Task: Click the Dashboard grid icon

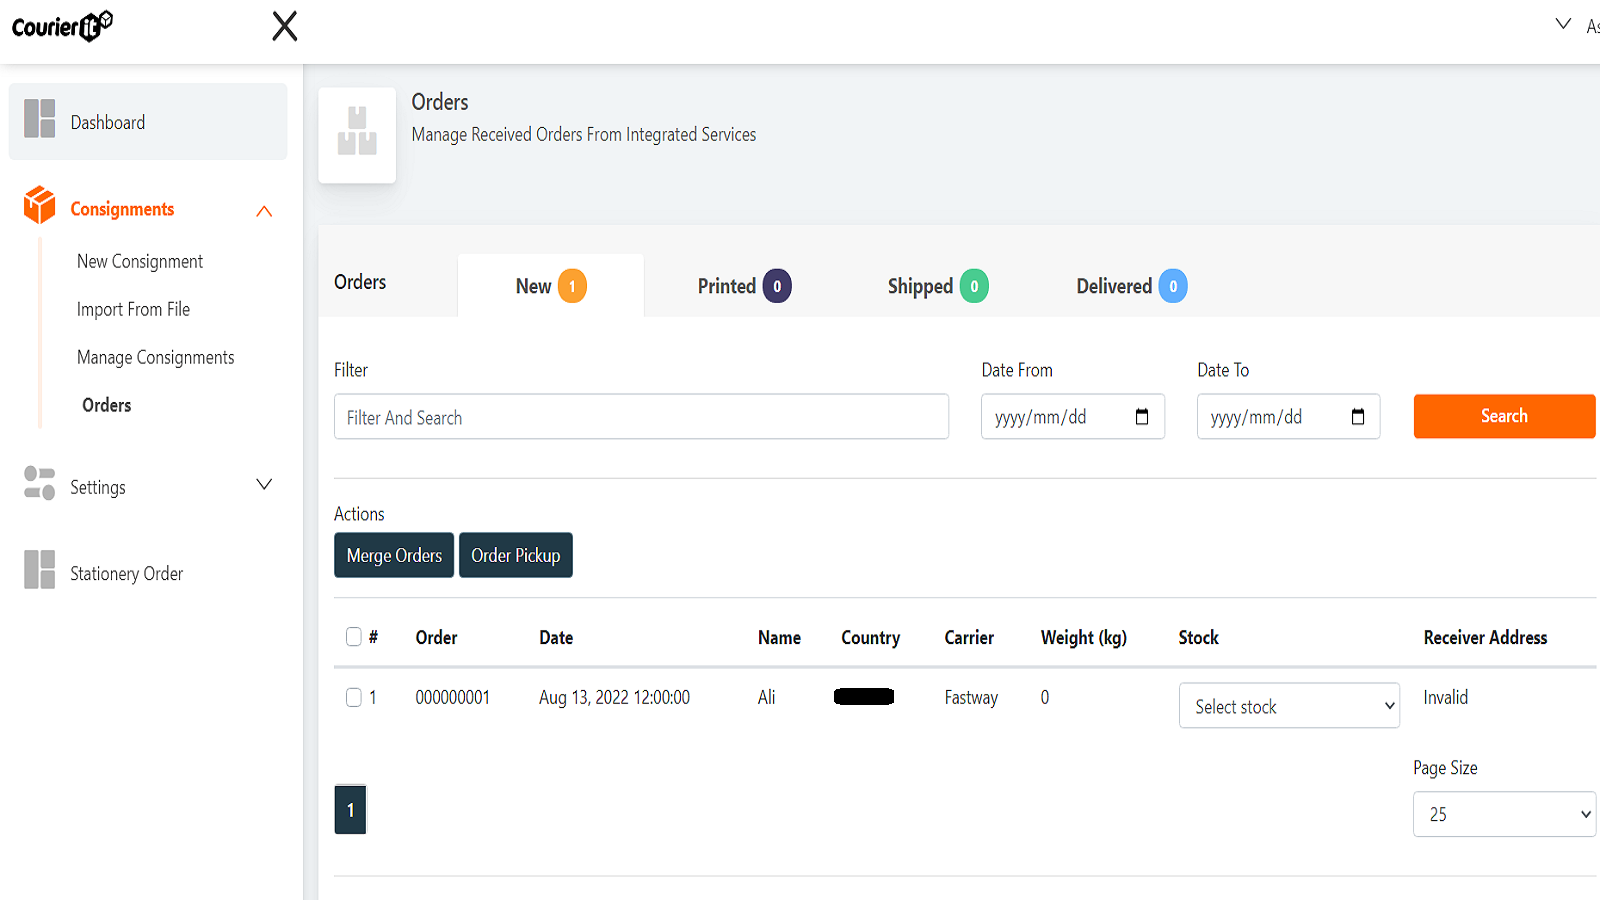Action: (x=40, y=119)
